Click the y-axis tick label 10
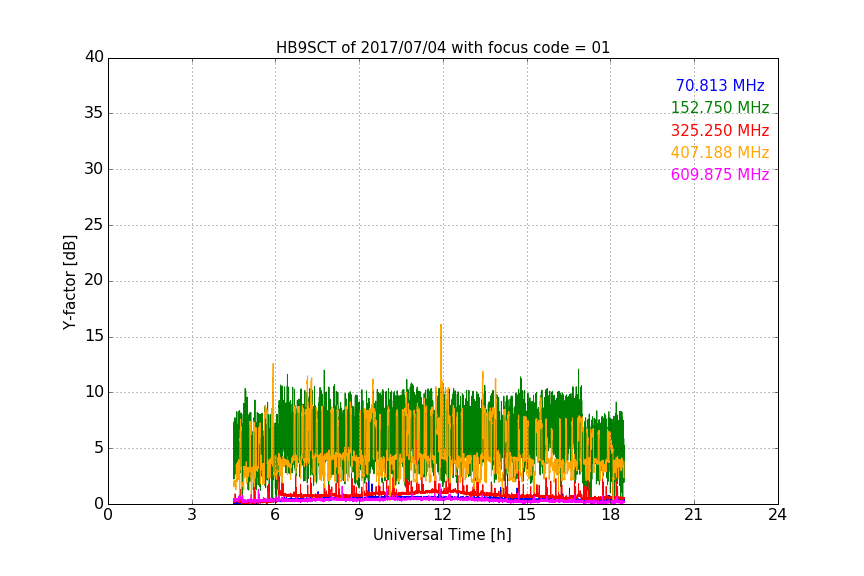Image resolution: width=864 pixels, height=576 pixels. click(x=94, y=392)
